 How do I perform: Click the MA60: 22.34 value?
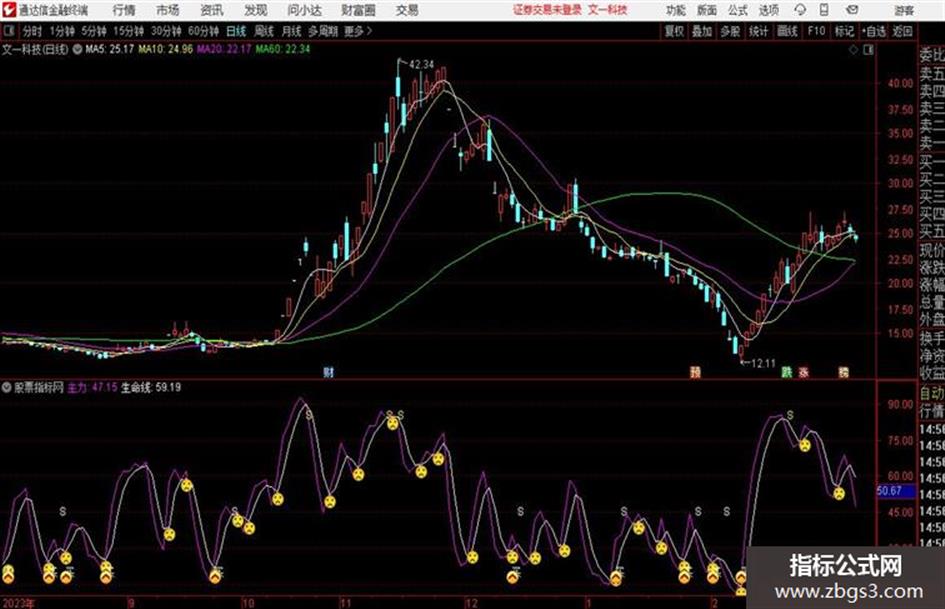click(x=282, y=49)
